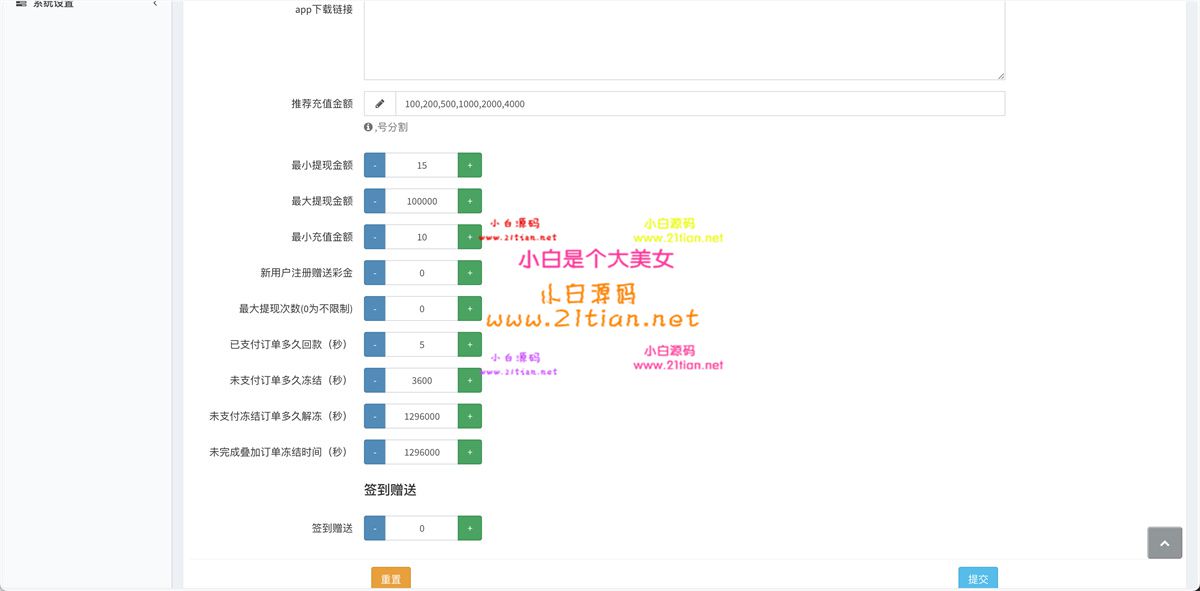Collapse the 系统设置 sidebar menu chevron
This screenshot has height=591, width=1200.
tap(155, 4)
